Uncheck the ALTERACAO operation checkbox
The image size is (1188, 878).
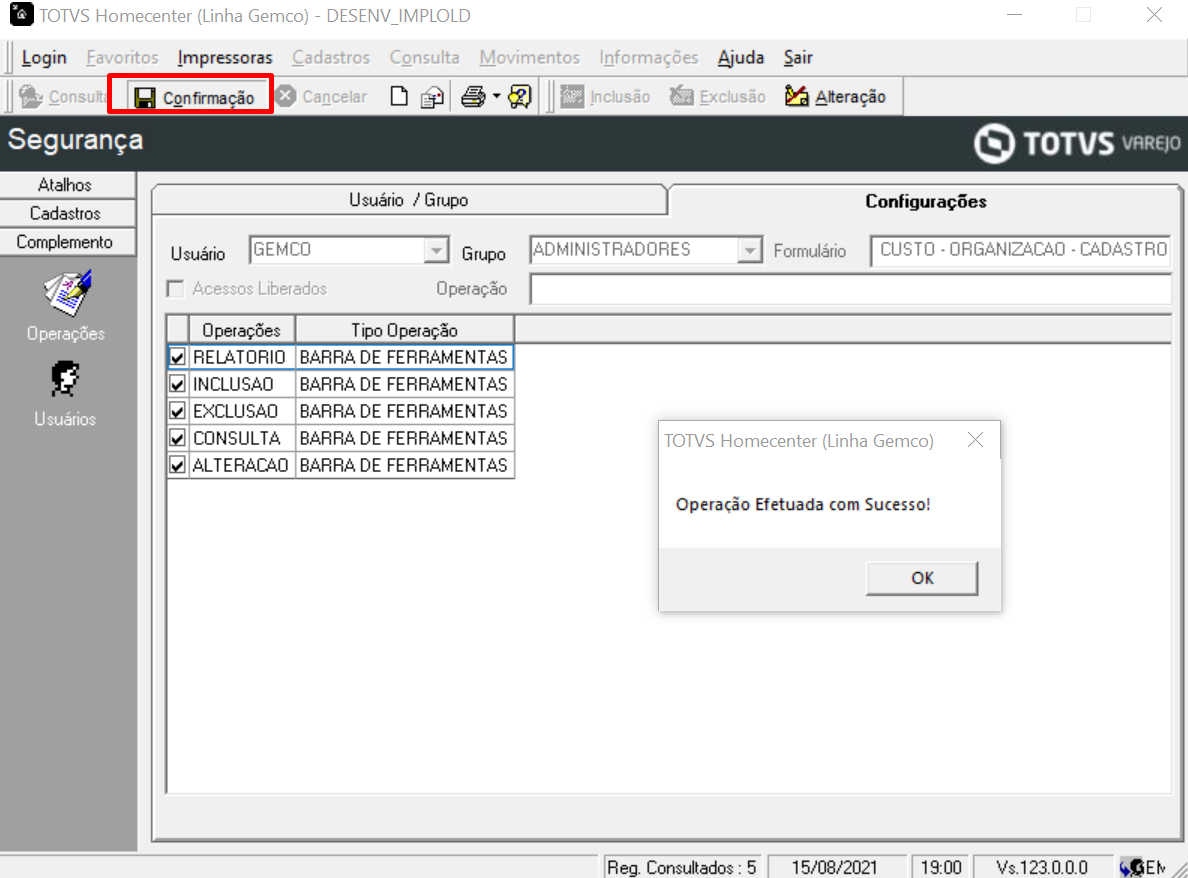point(177,465)
